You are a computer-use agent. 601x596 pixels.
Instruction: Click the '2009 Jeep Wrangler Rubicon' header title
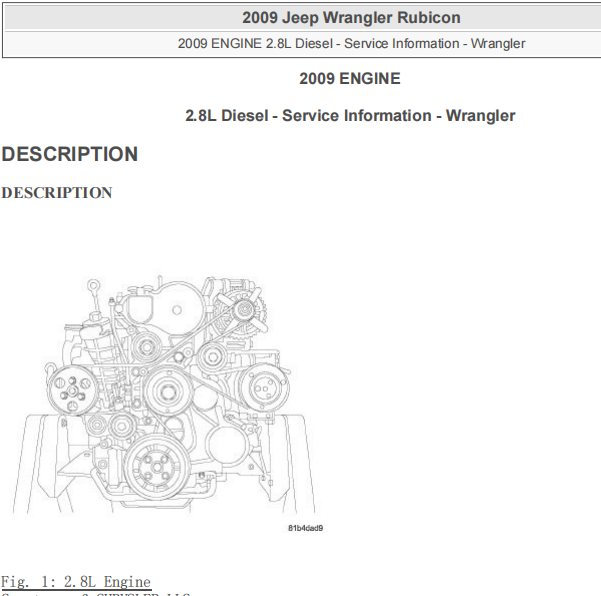click(351, 18)
